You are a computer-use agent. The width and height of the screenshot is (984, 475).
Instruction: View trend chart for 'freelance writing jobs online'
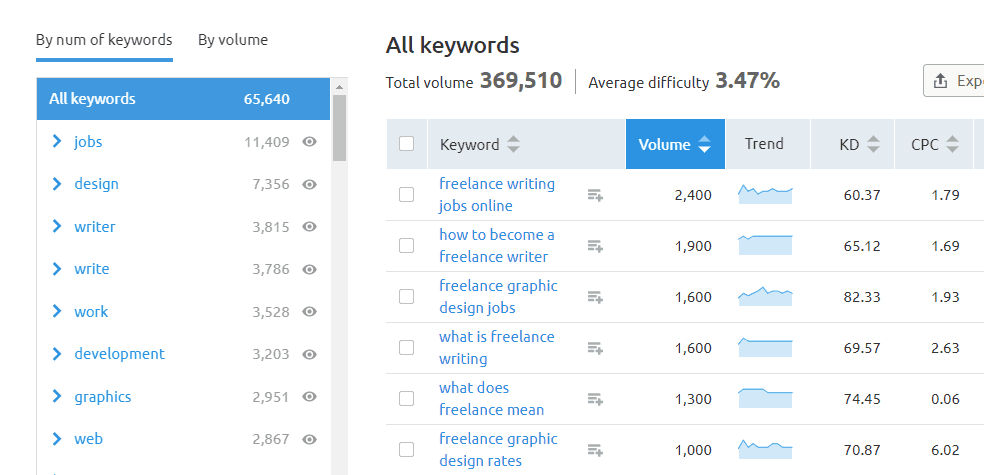tap(766, 195)
